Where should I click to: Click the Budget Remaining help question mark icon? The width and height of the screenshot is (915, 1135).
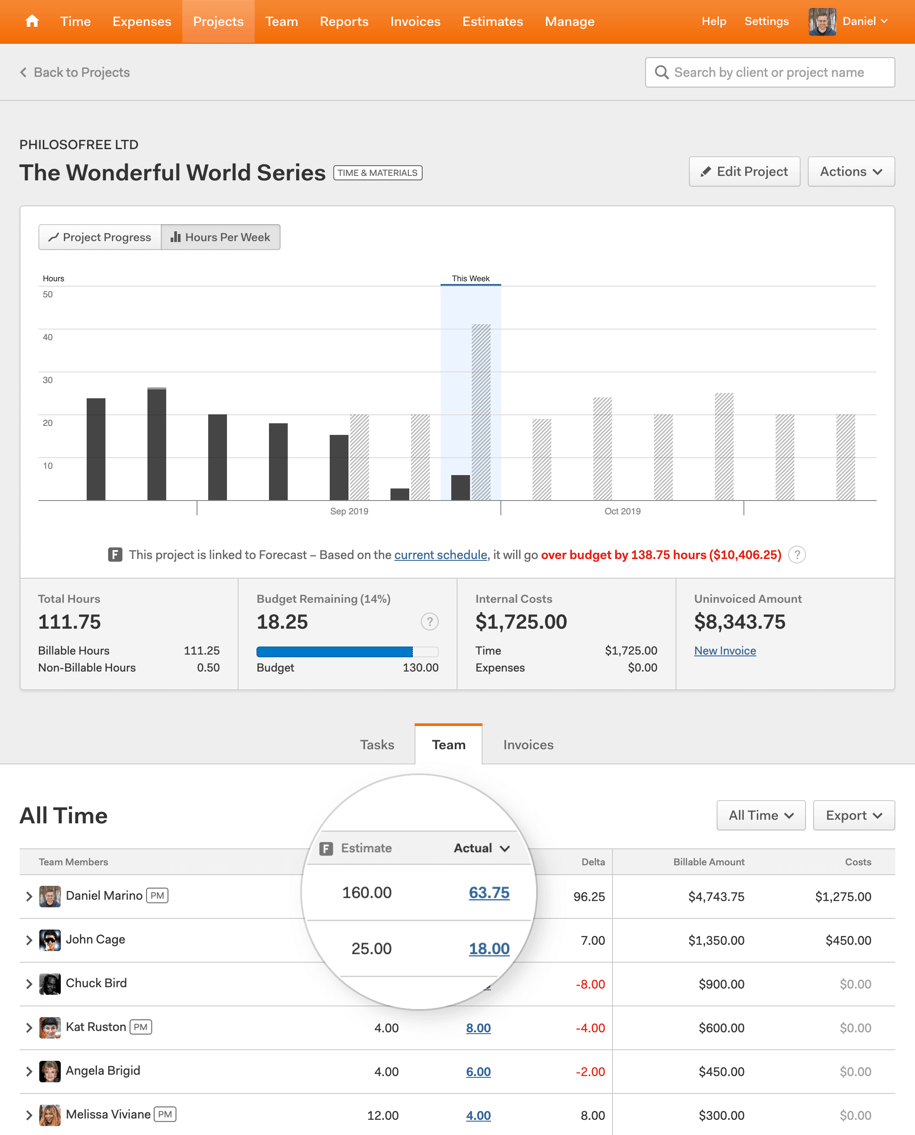(x=429, y=622)
